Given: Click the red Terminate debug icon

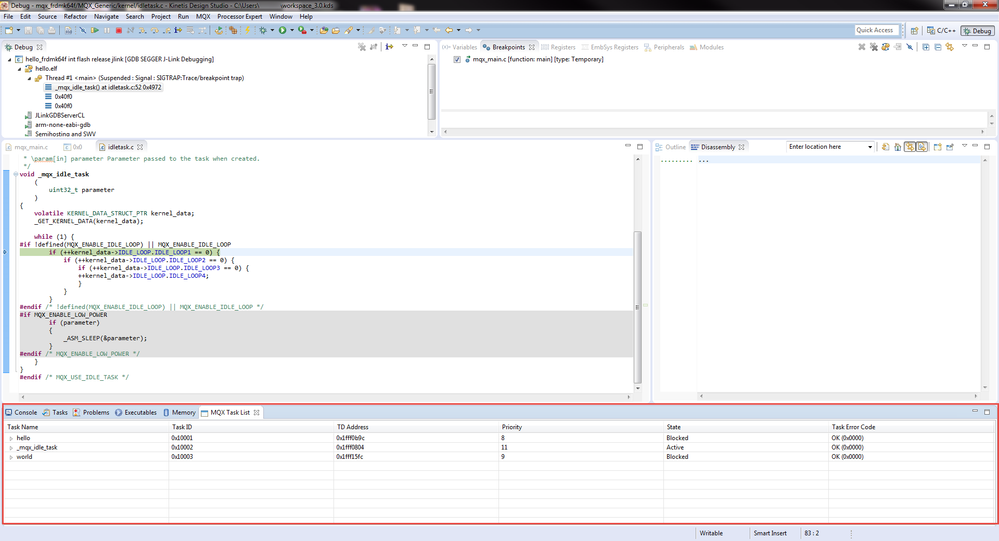Looking at the screenshot, I should click(x=119, y=30).
